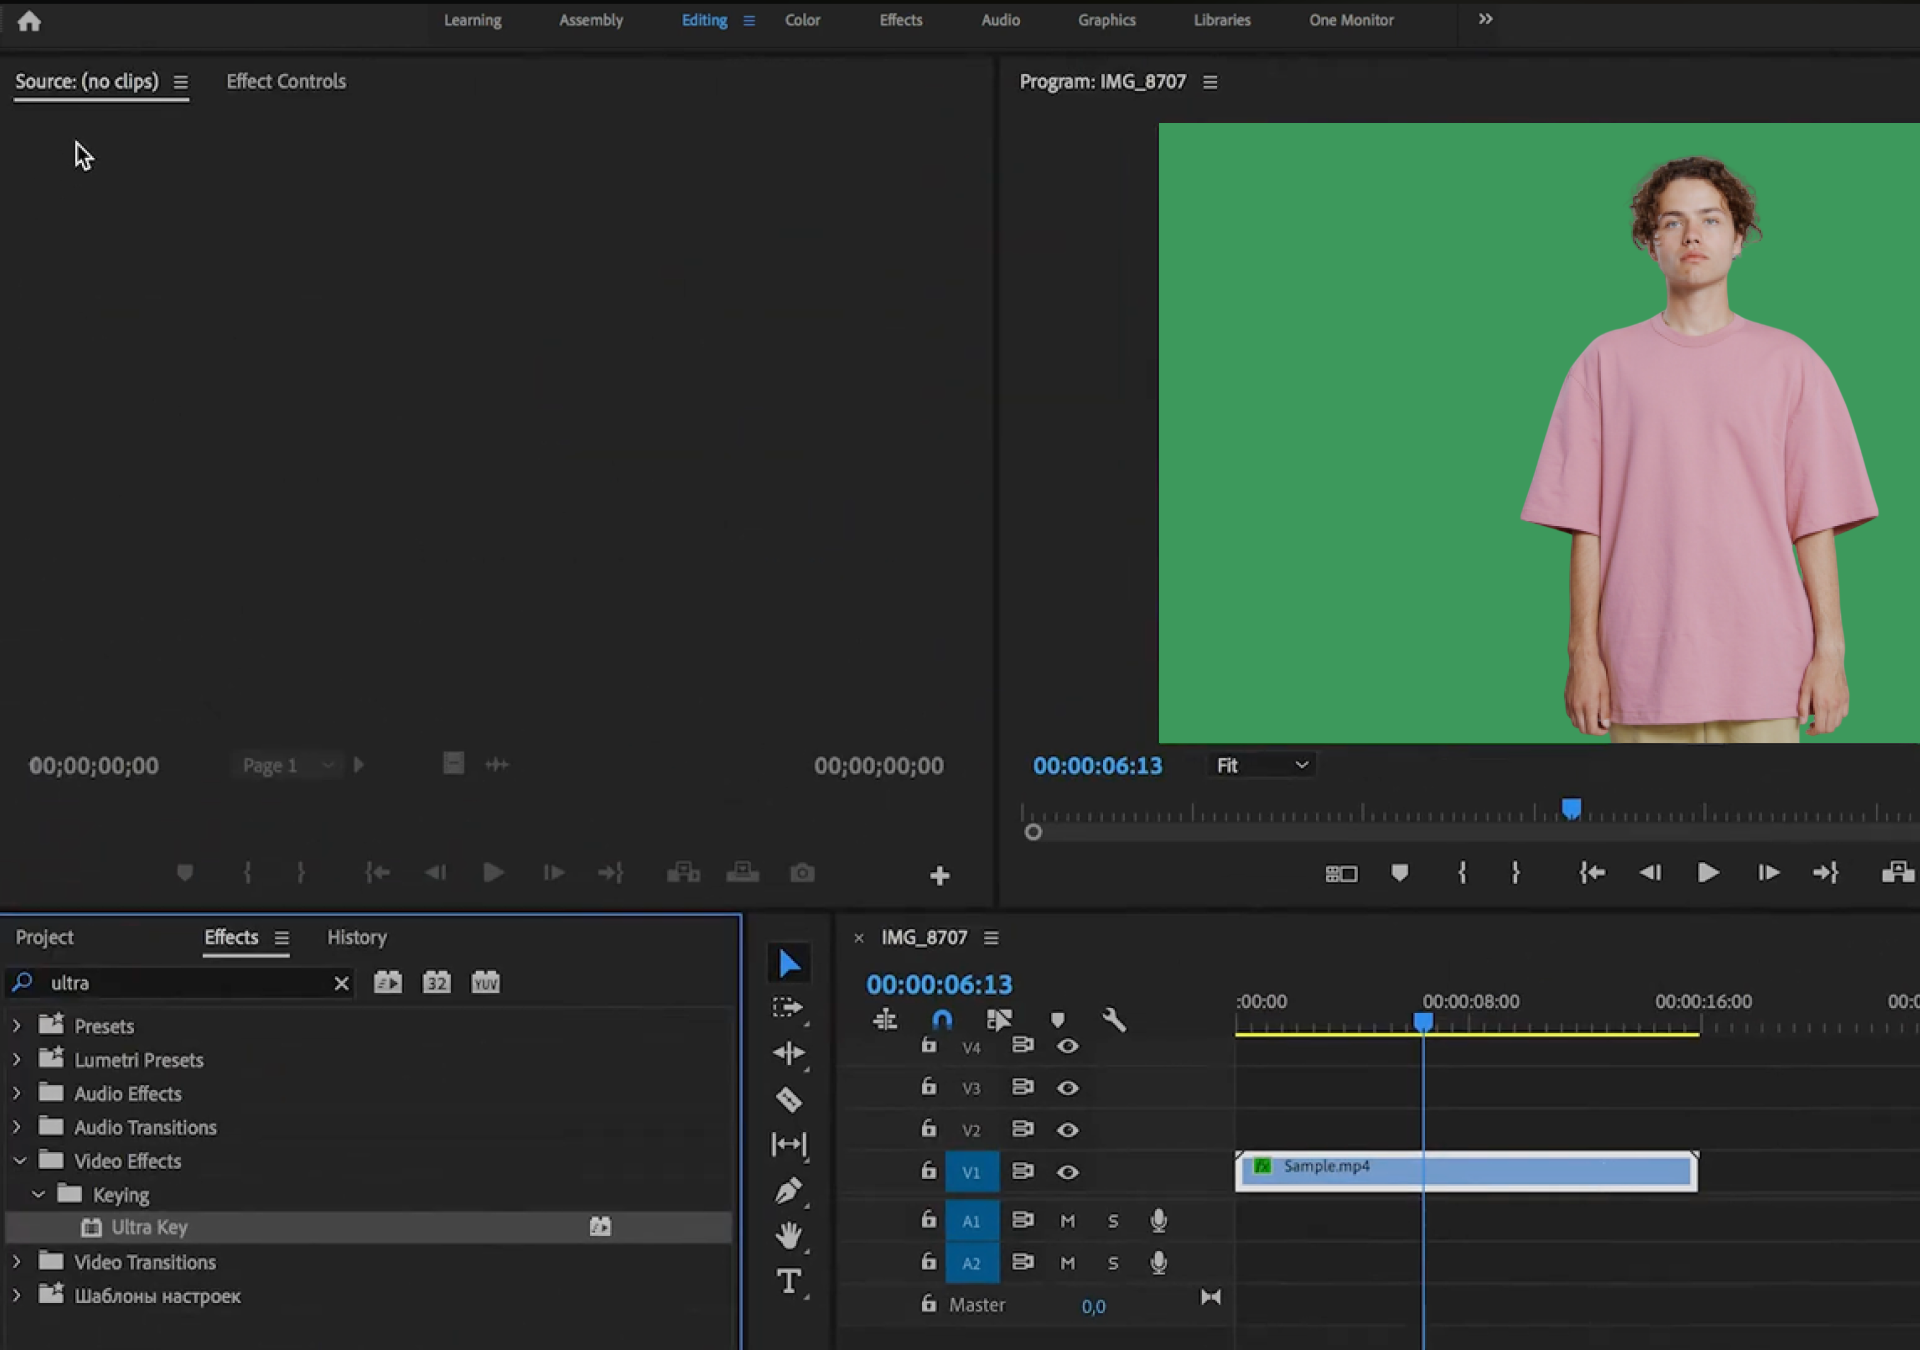Add marker in Program monitor
Image resolution: width=1920 pixels, height=1350 pixels.
point(1399,873)
